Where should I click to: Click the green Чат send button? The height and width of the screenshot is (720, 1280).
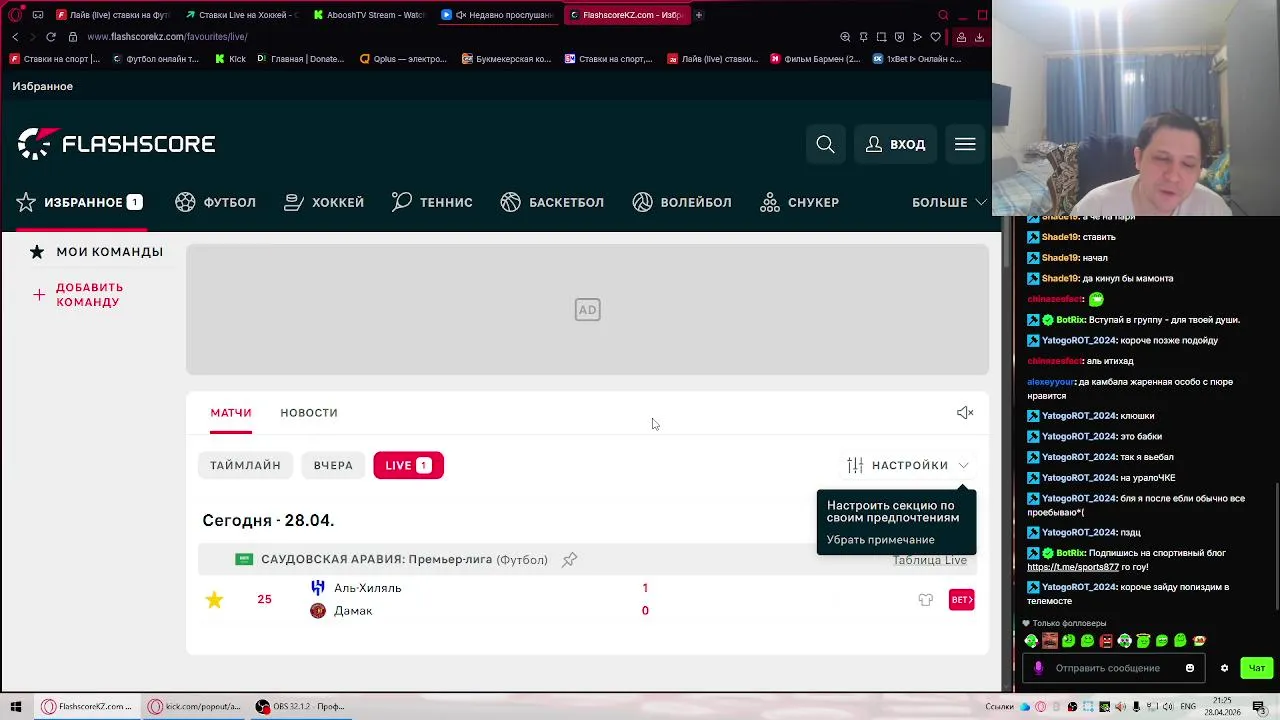pyautogui.click(x=1256, y=668)
